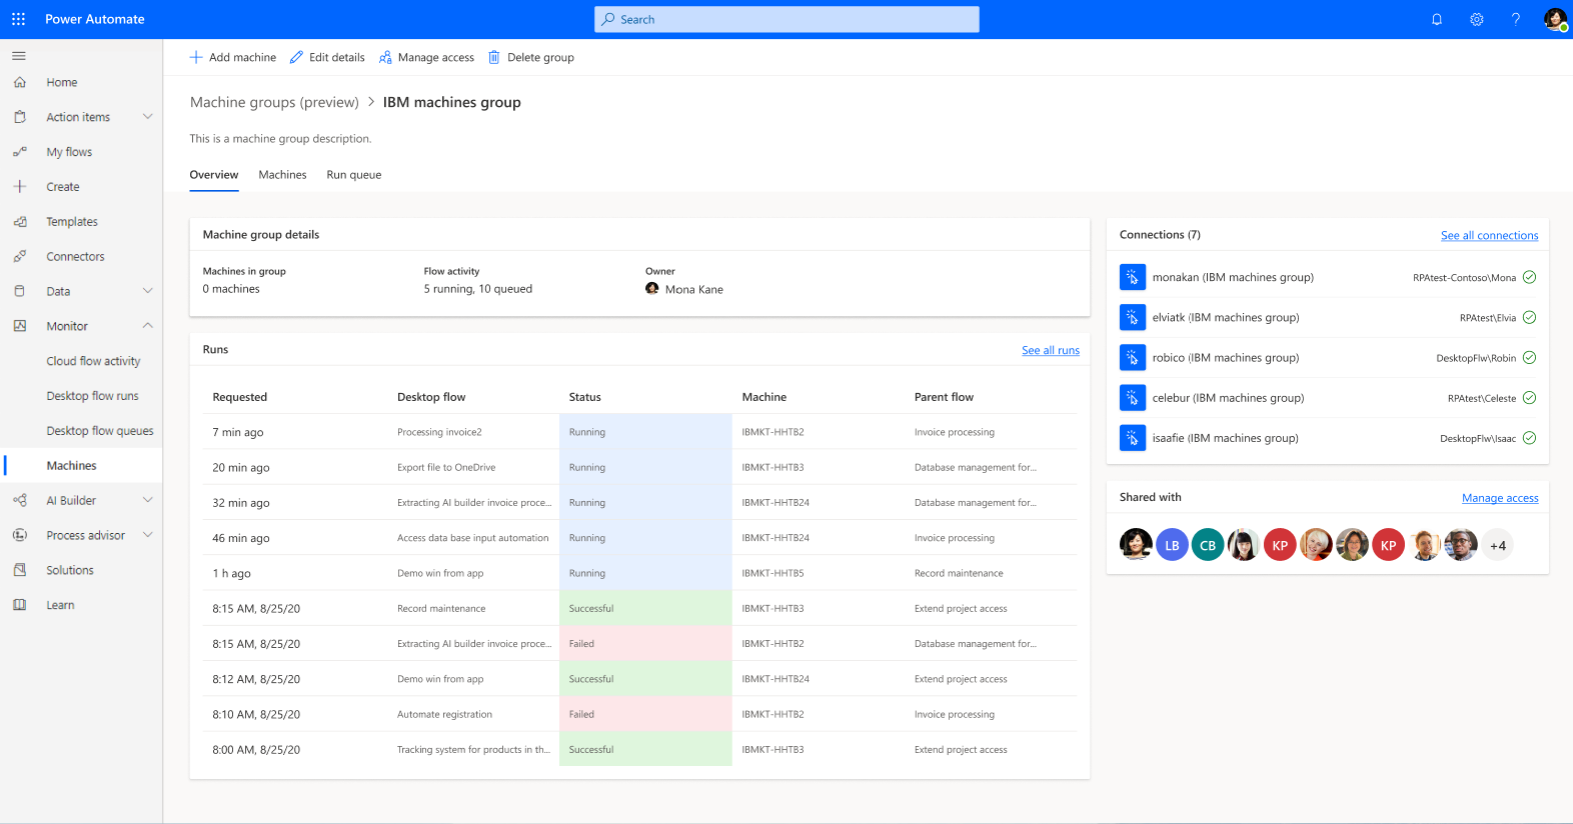Expand the Action items chevron
The width and height of the screenshot is (1573, 824).
click(148, 117)
